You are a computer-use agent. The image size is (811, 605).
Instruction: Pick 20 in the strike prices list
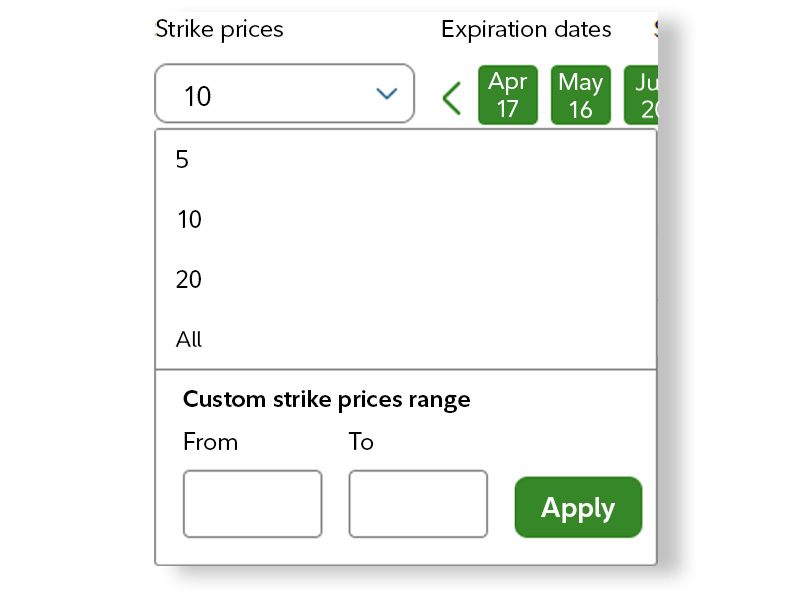[189, 280]
